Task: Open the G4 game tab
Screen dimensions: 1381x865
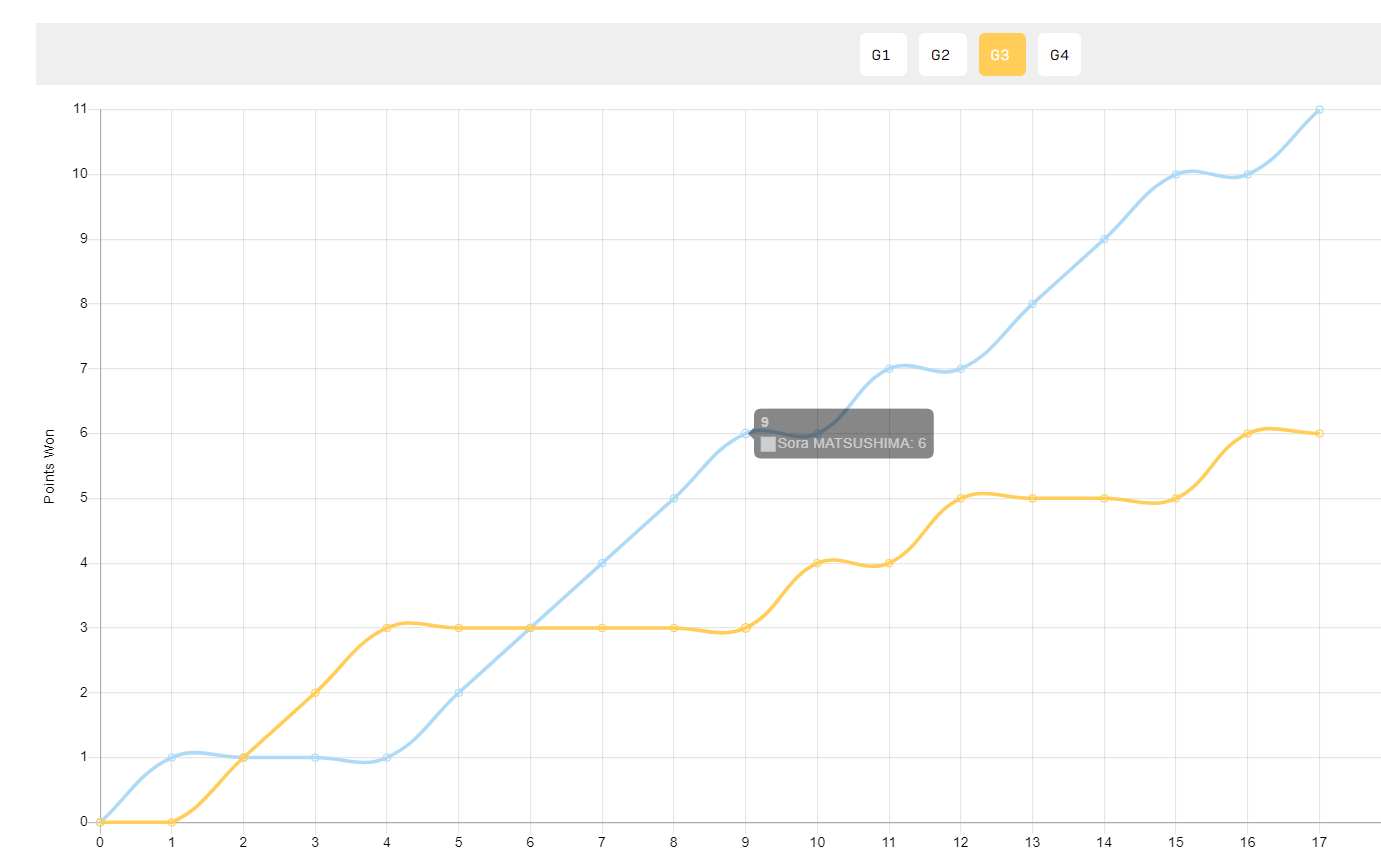Action: 1059,55
